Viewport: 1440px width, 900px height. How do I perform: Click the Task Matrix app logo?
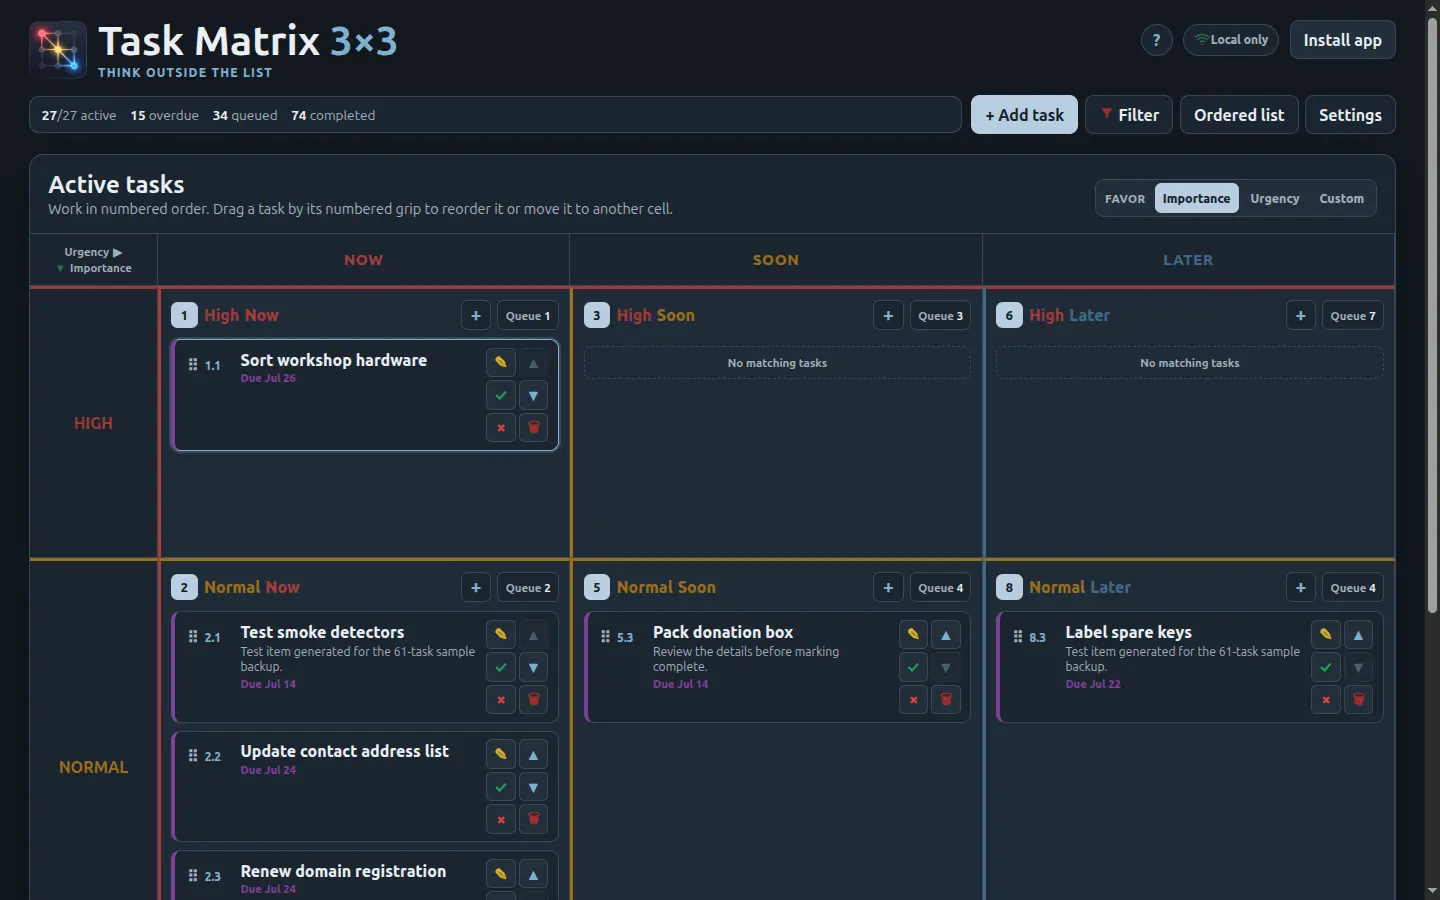point(58,49)
